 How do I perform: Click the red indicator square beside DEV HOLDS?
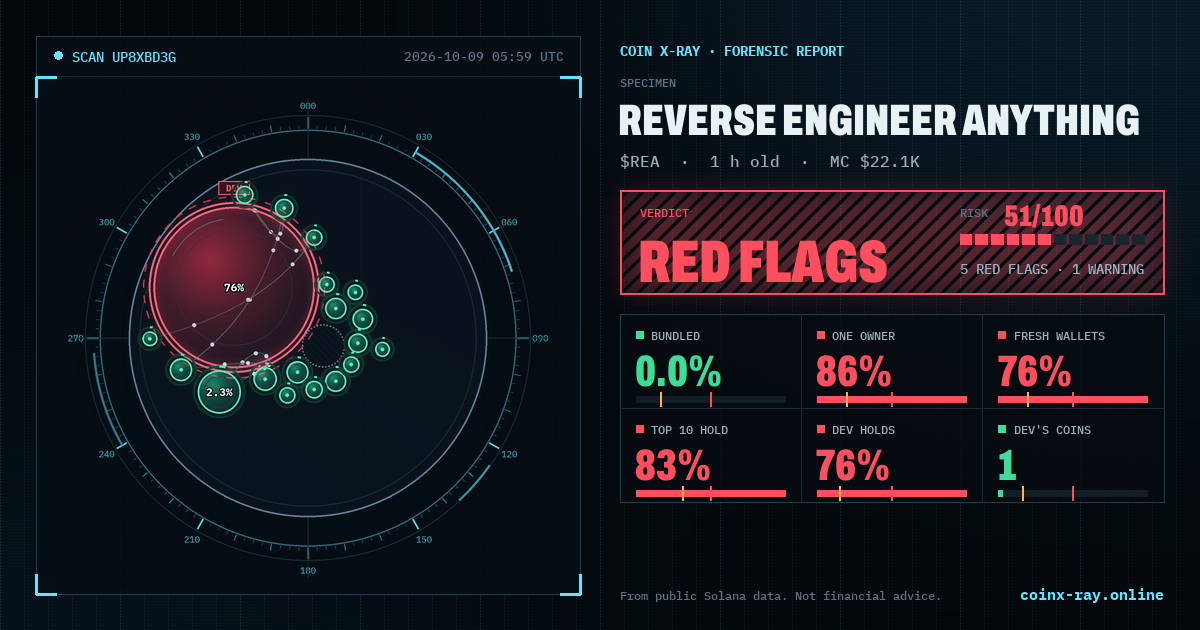(x=821, y=429)
